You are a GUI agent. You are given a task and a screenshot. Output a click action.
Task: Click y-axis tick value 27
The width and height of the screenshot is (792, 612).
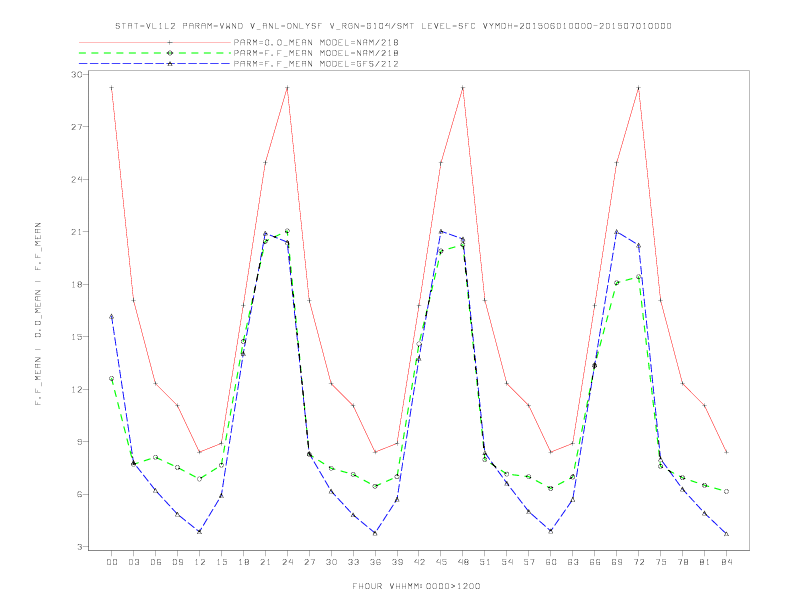click(x=77, y=127)
